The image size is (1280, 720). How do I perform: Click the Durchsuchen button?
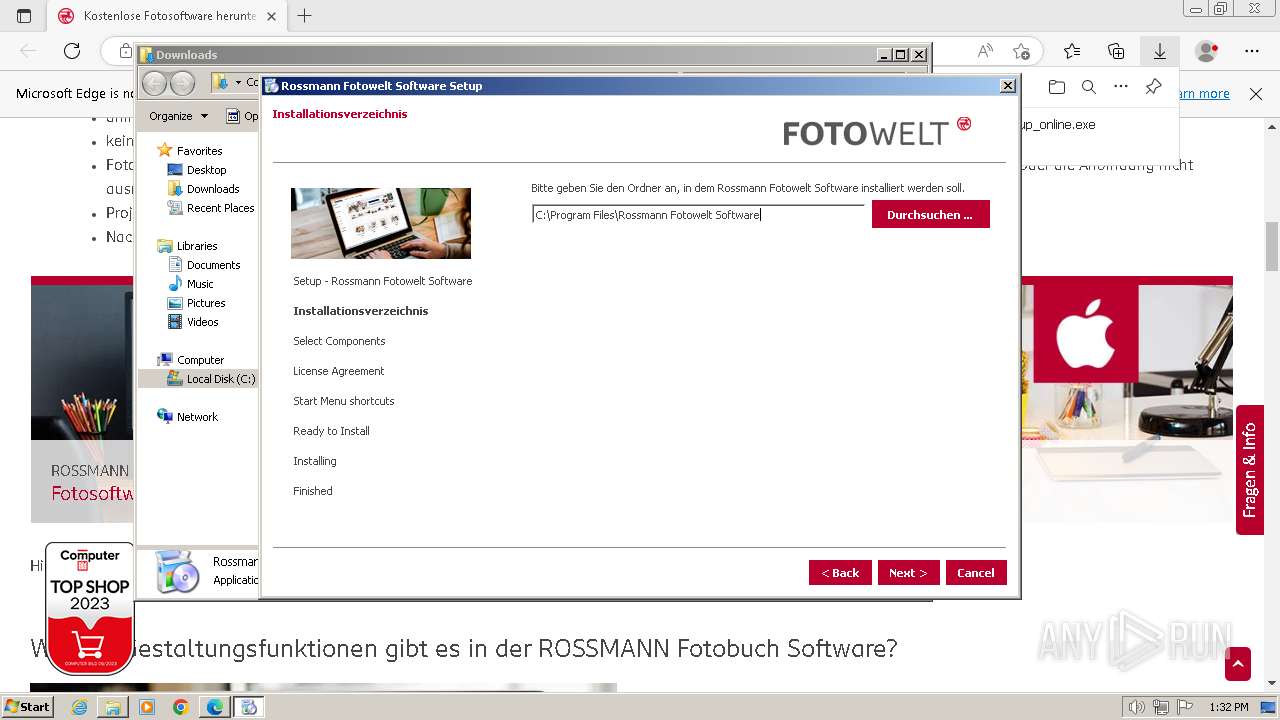(x=930, y=214)
